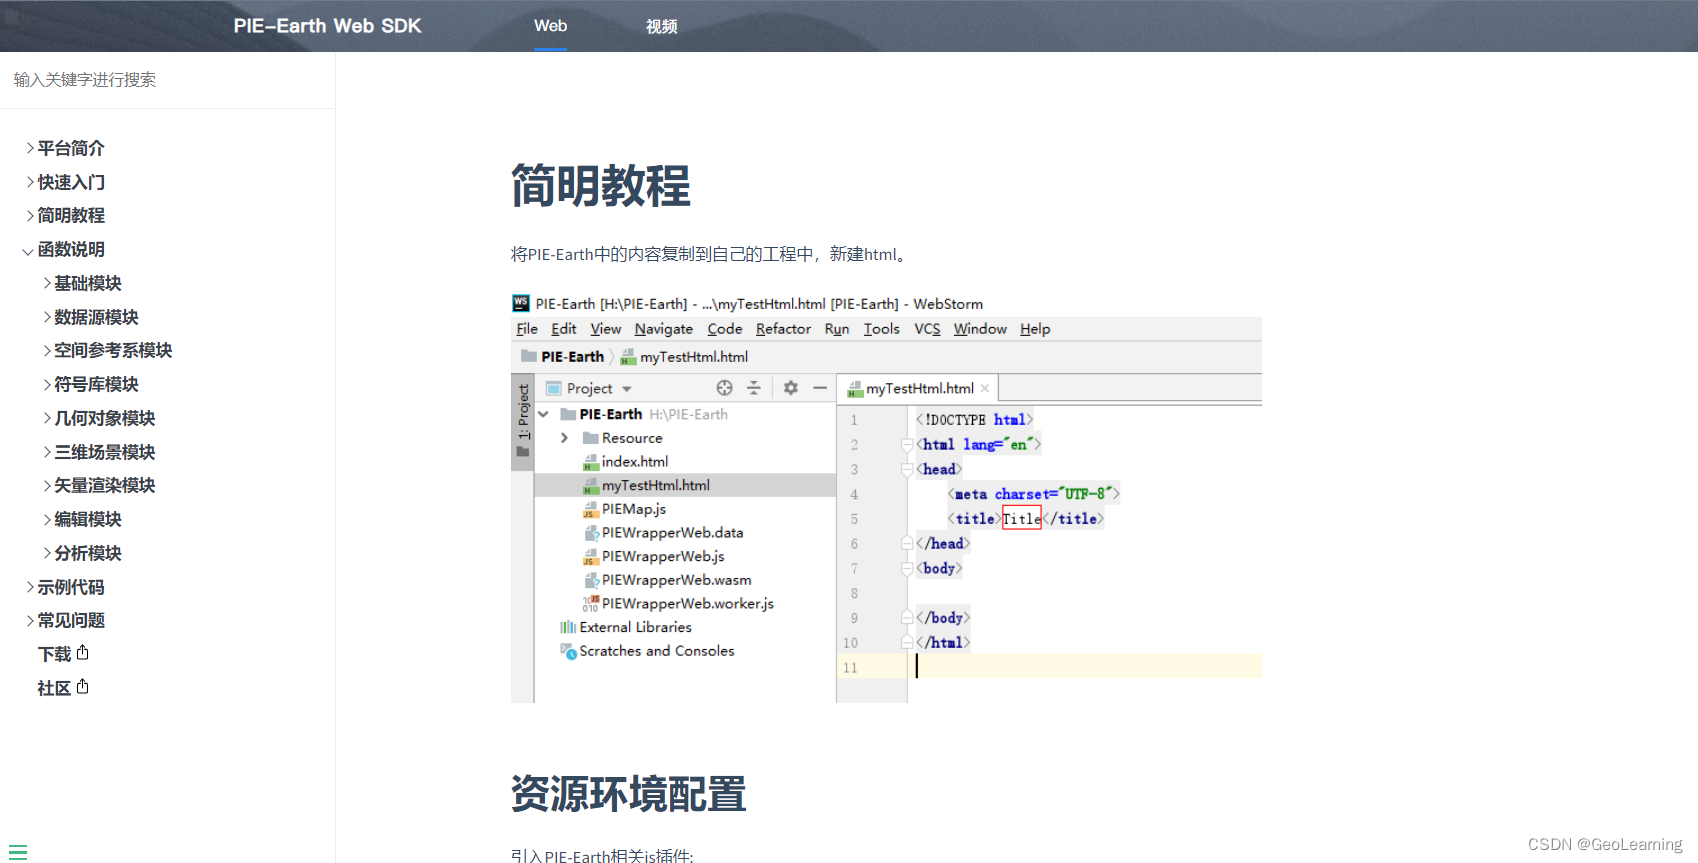The width and height of the screenshot is (1698, 863).
Task: Hide the Project panel with minus icon
Action: point(820,388)
